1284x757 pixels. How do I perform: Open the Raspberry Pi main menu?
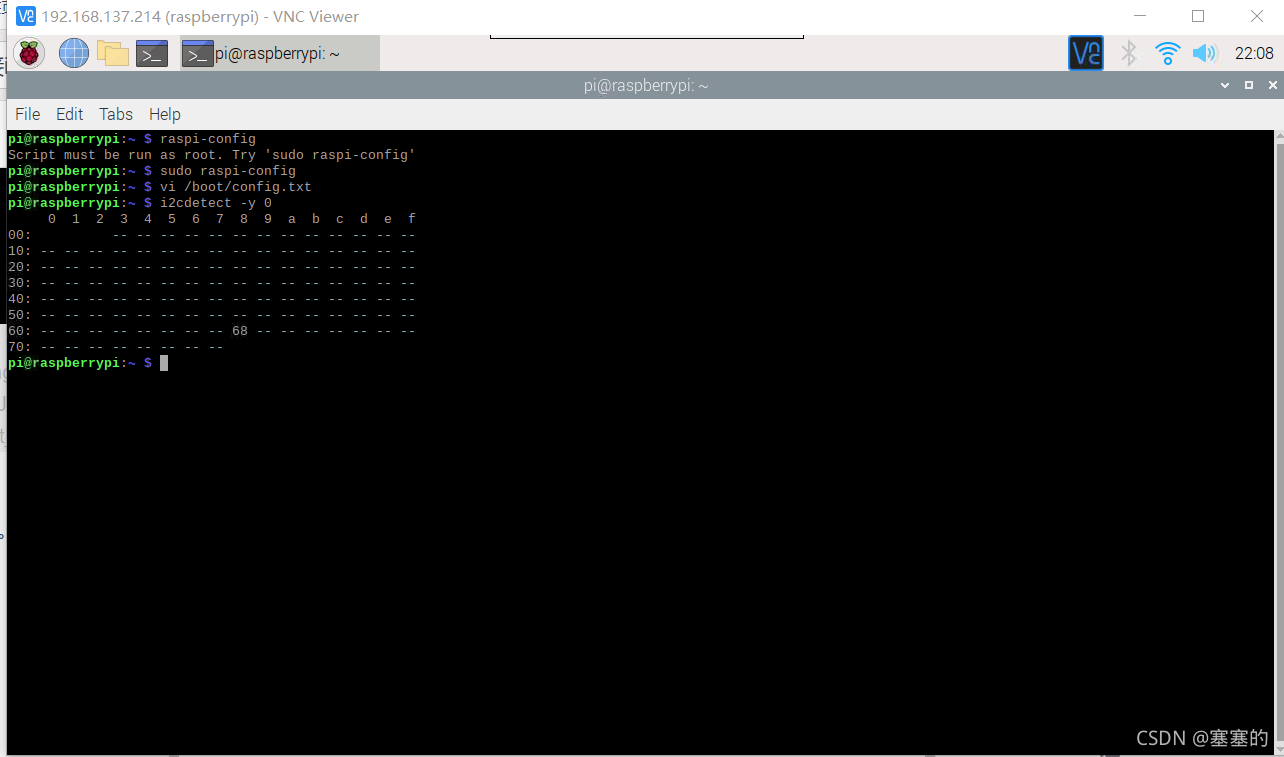(29, 53)
